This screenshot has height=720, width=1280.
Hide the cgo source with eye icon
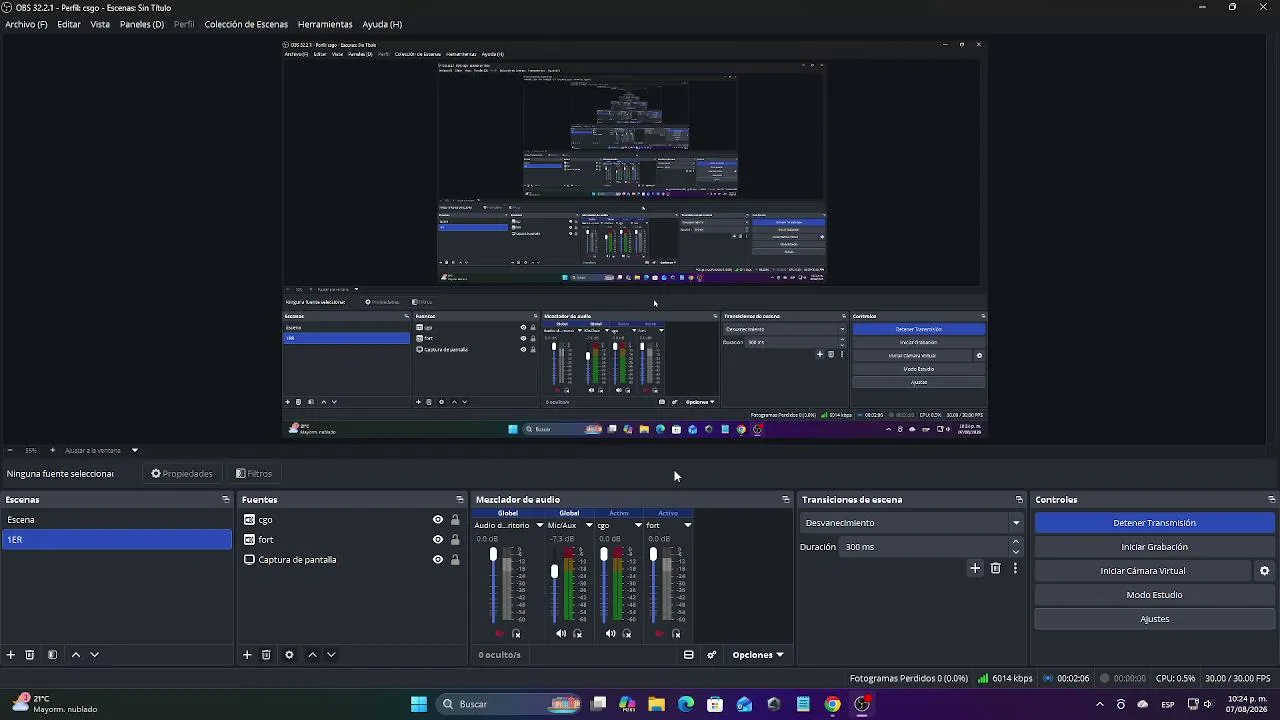437,520
